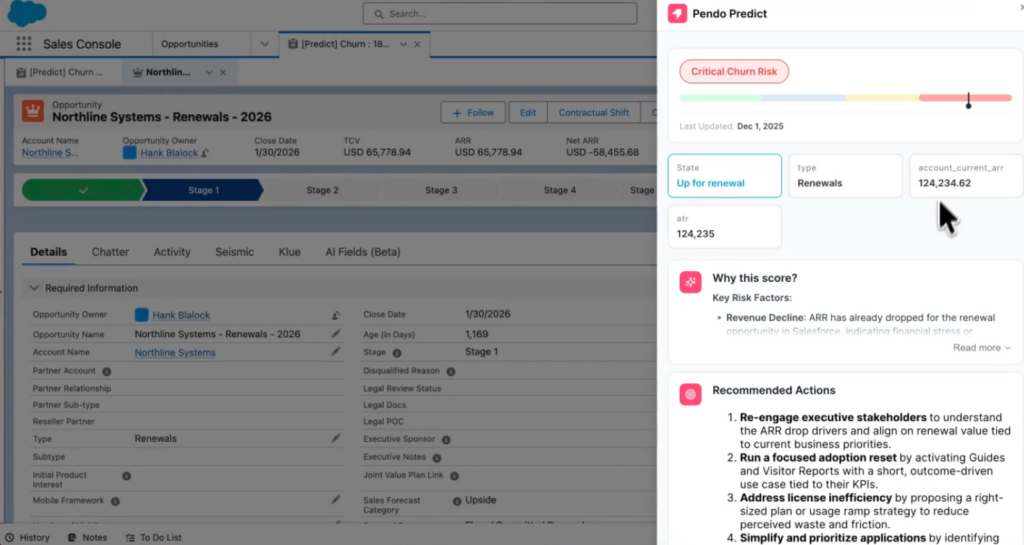Click the Pendo Predict logo icon
Image resolution: width=1024 pixels, height=545 pixels.
tap(677, 13)
